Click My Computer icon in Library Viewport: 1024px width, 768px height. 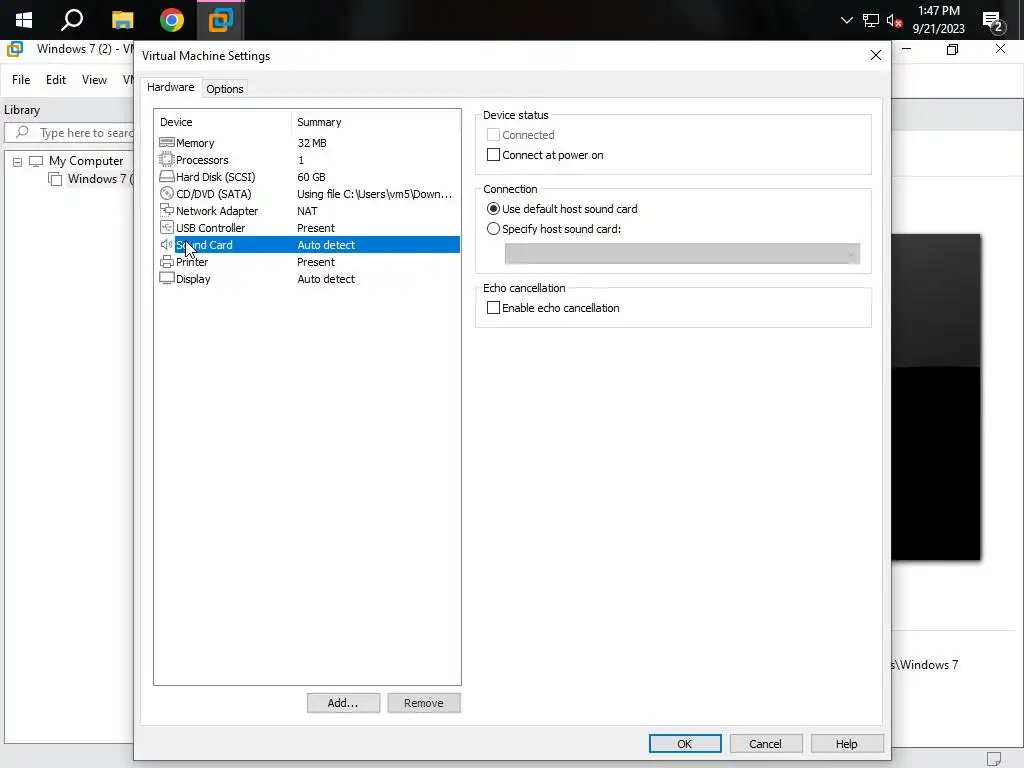pos(36,161)
